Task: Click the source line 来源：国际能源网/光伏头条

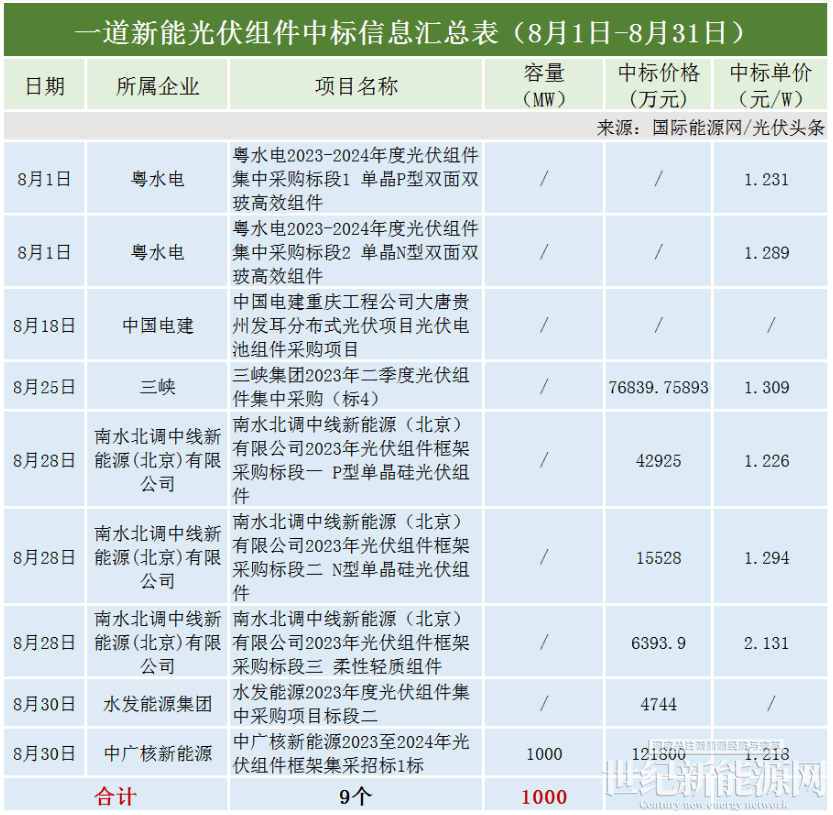Action: tap(710, 128)
